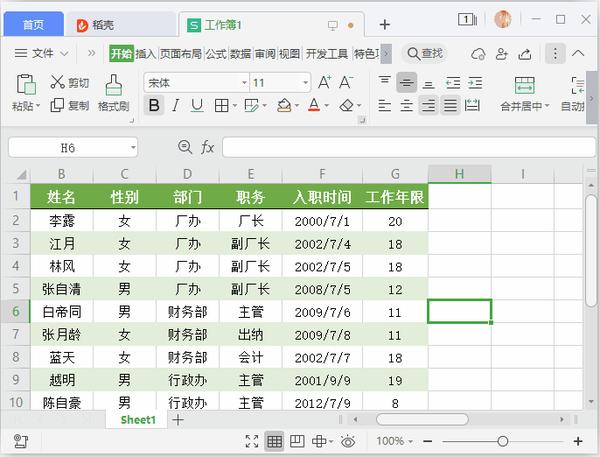Apply italic formatting
This screenshot has width=600, height=457.
[176, 105]
